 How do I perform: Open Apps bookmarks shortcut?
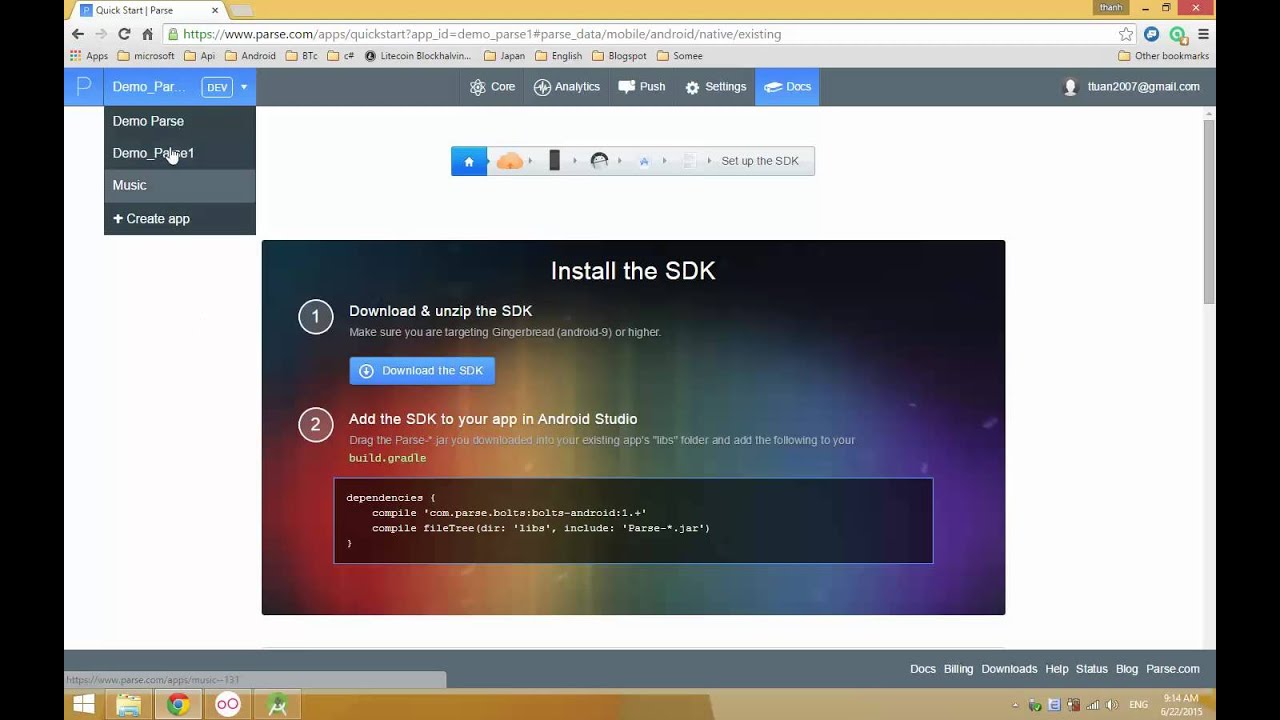click(x=88, y=56)
